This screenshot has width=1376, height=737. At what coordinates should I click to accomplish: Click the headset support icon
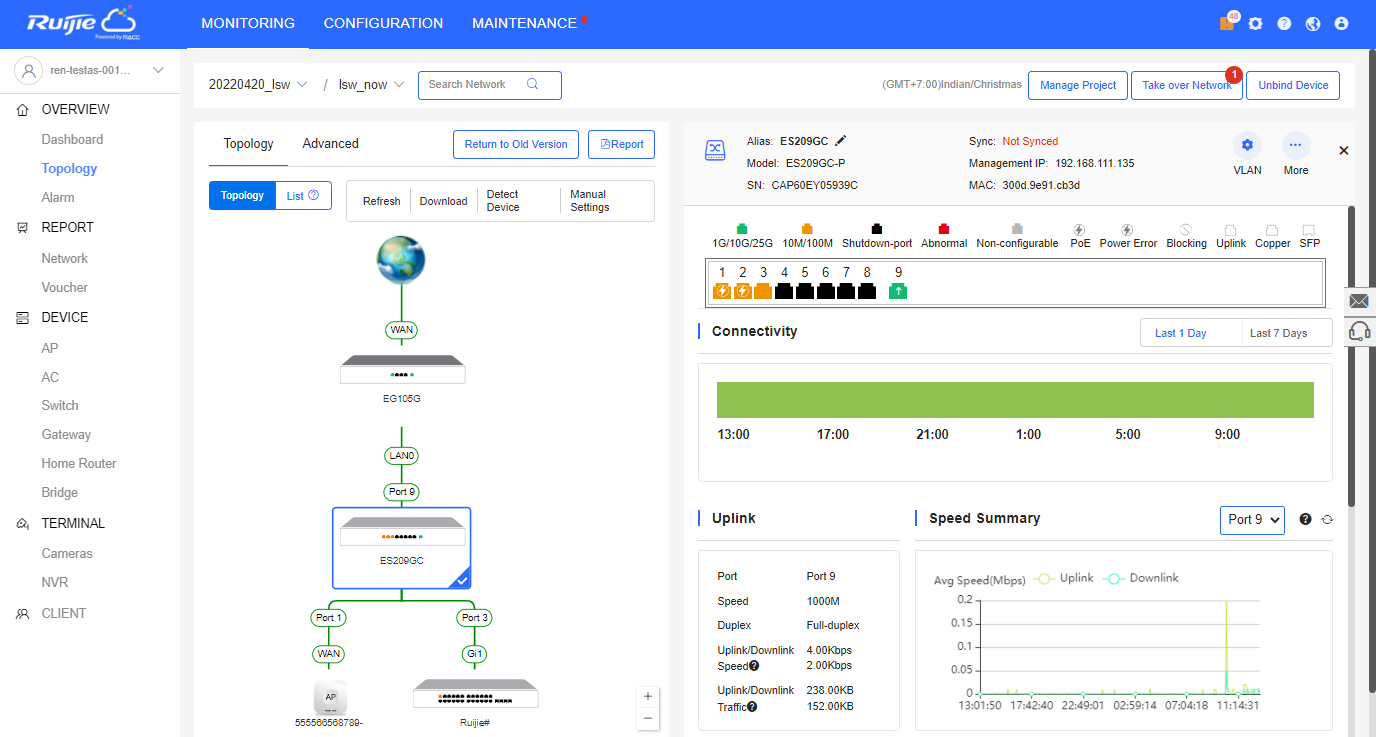[1359, 332]
